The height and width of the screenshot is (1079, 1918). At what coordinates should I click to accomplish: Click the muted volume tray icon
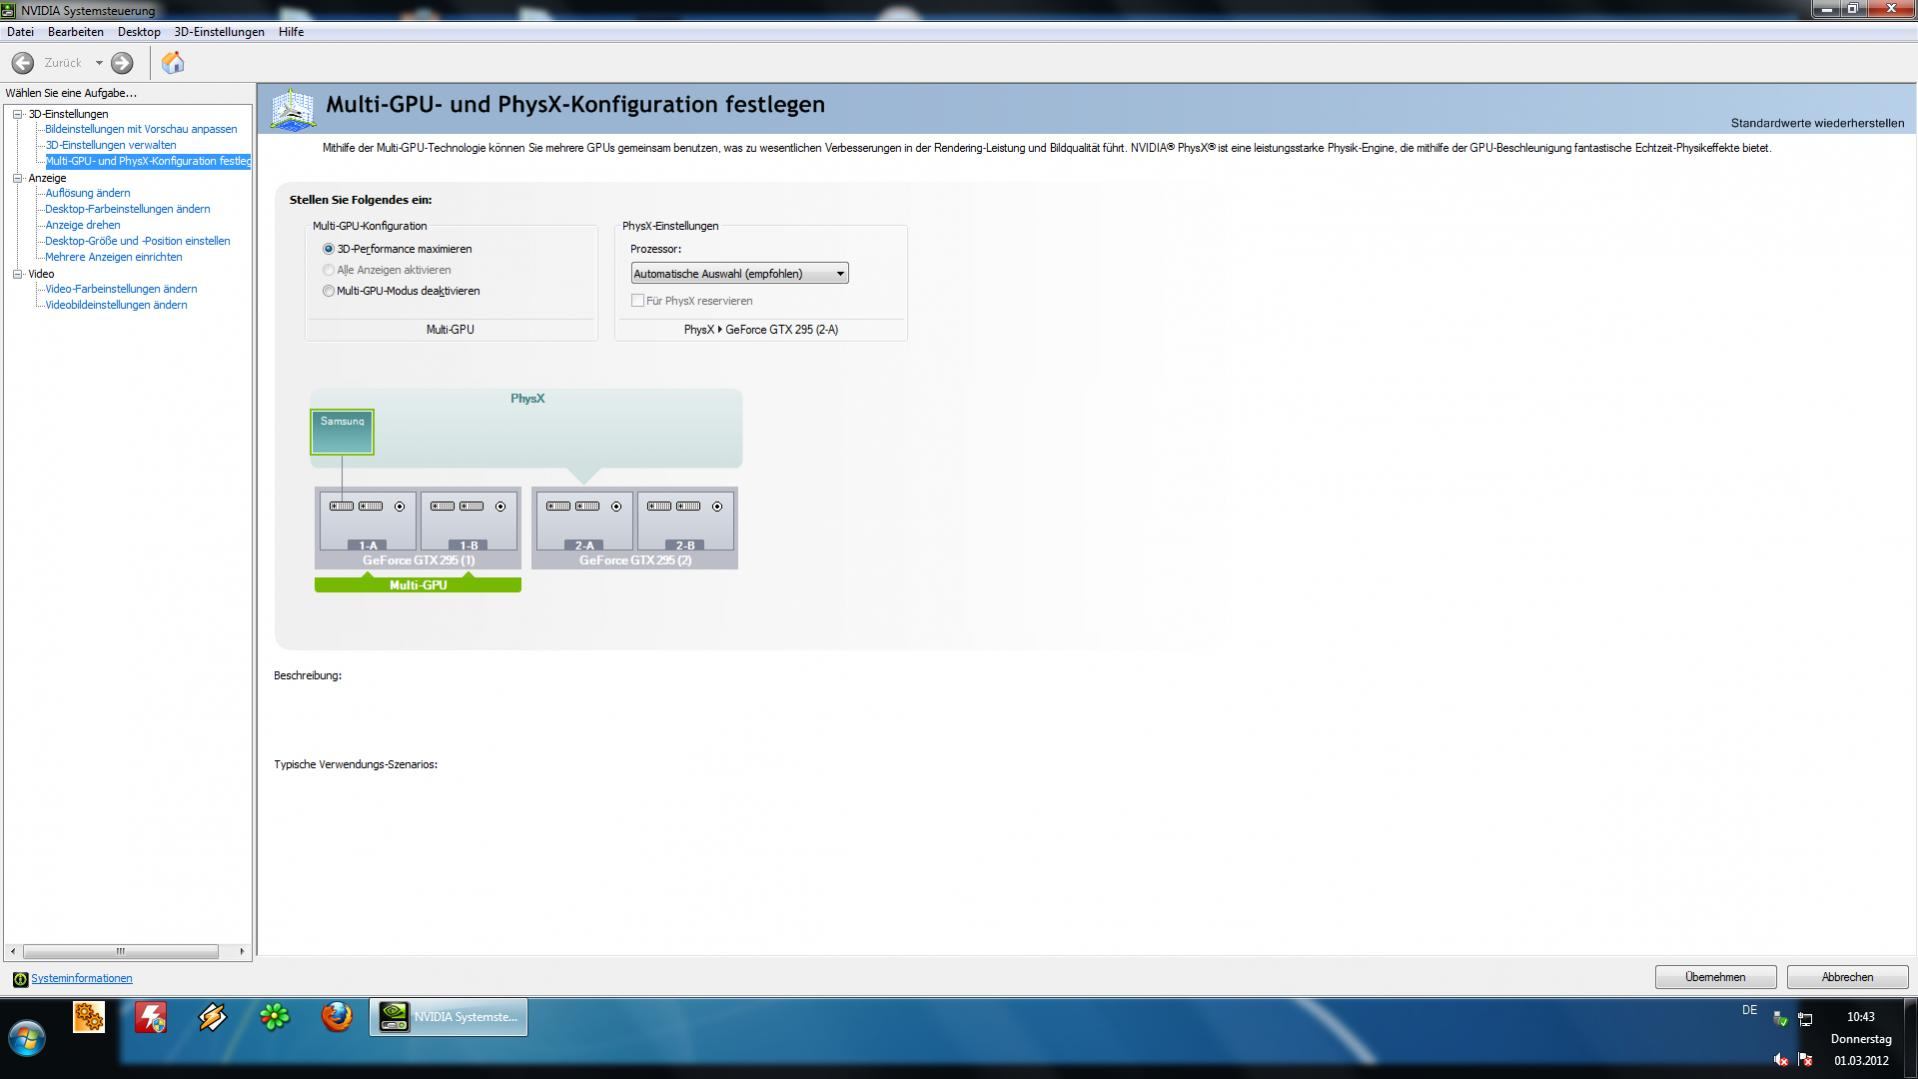tap(1780, 1060)
